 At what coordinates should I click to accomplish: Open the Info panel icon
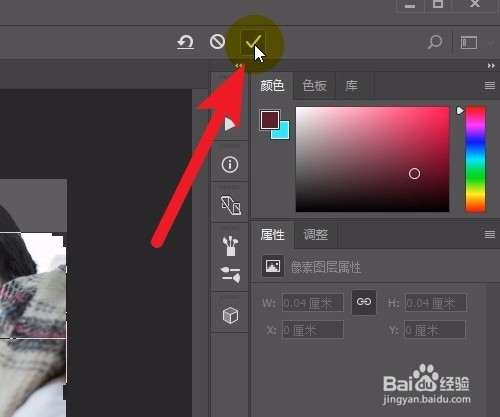coord(230,165)
